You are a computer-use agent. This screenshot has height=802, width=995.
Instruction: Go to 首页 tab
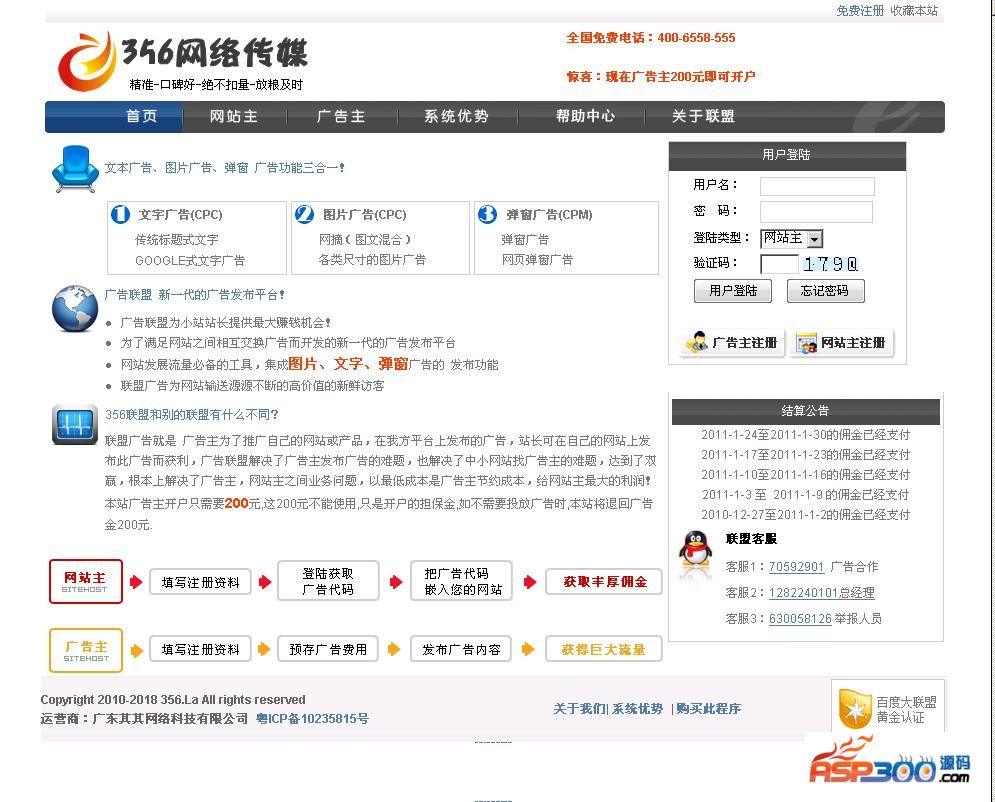tap(141, 117)
